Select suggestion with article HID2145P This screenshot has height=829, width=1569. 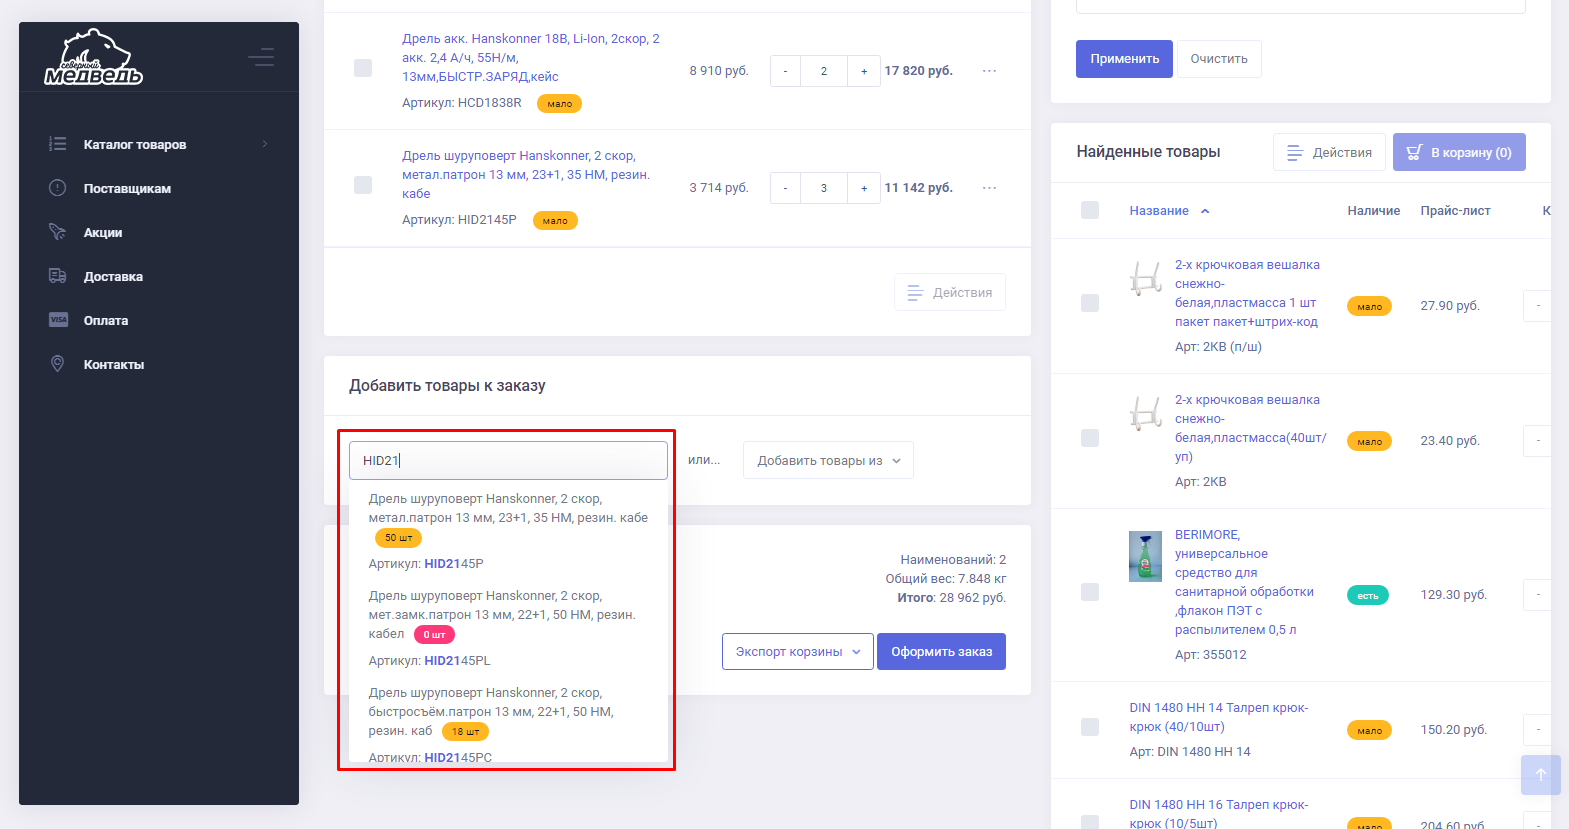click(508, 531)
